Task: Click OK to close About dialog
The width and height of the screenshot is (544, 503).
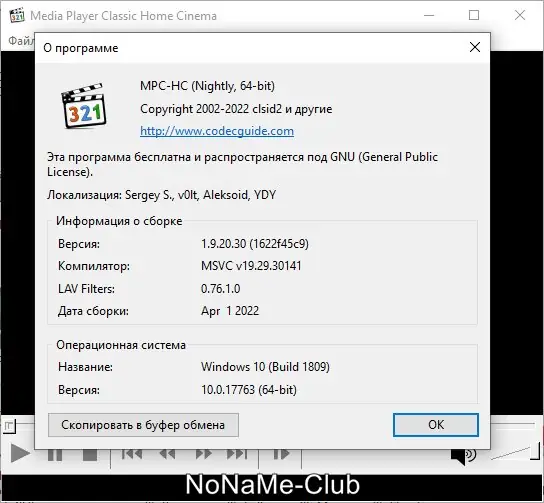Action: 436,425
